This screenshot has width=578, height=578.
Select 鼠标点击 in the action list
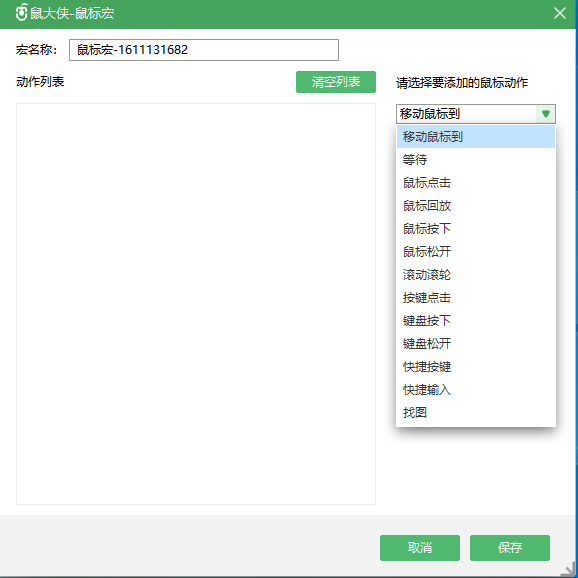(476, 183)
